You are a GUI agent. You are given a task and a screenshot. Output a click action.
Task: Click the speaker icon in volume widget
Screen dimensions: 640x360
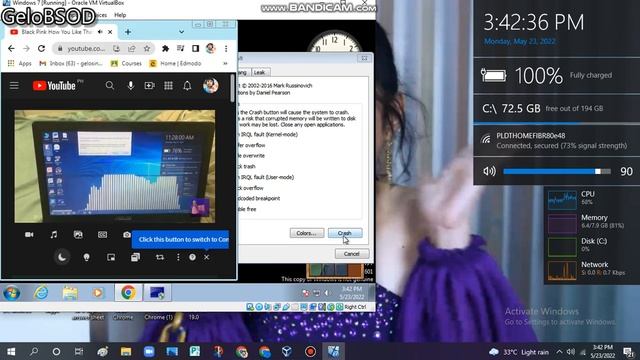tap(489, 171)
